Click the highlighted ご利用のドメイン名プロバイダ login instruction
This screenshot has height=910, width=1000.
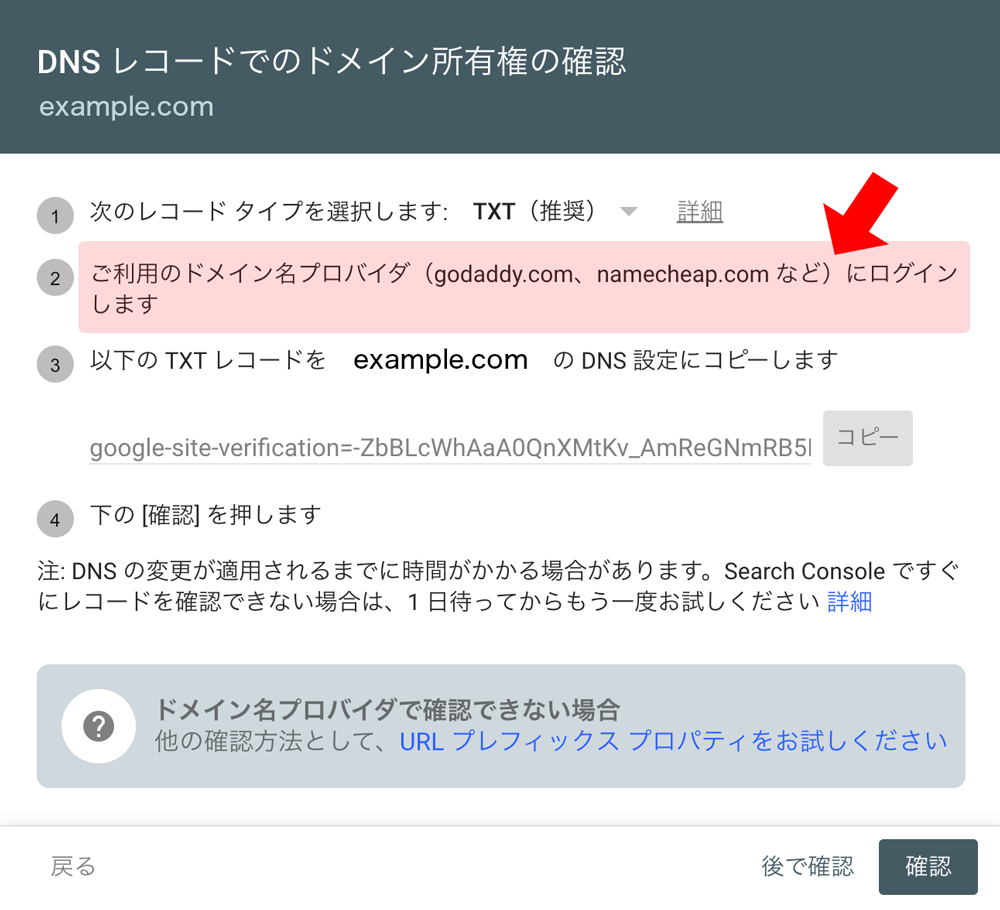pyautogui.click(x=524, y=287)
